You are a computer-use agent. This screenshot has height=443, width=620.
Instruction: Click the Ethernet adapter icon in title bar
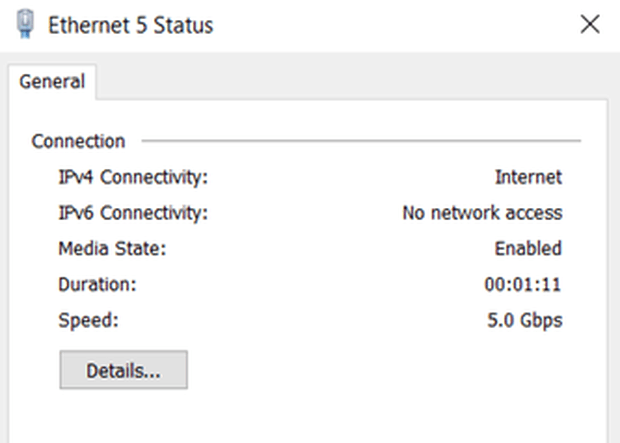point(25,24)
